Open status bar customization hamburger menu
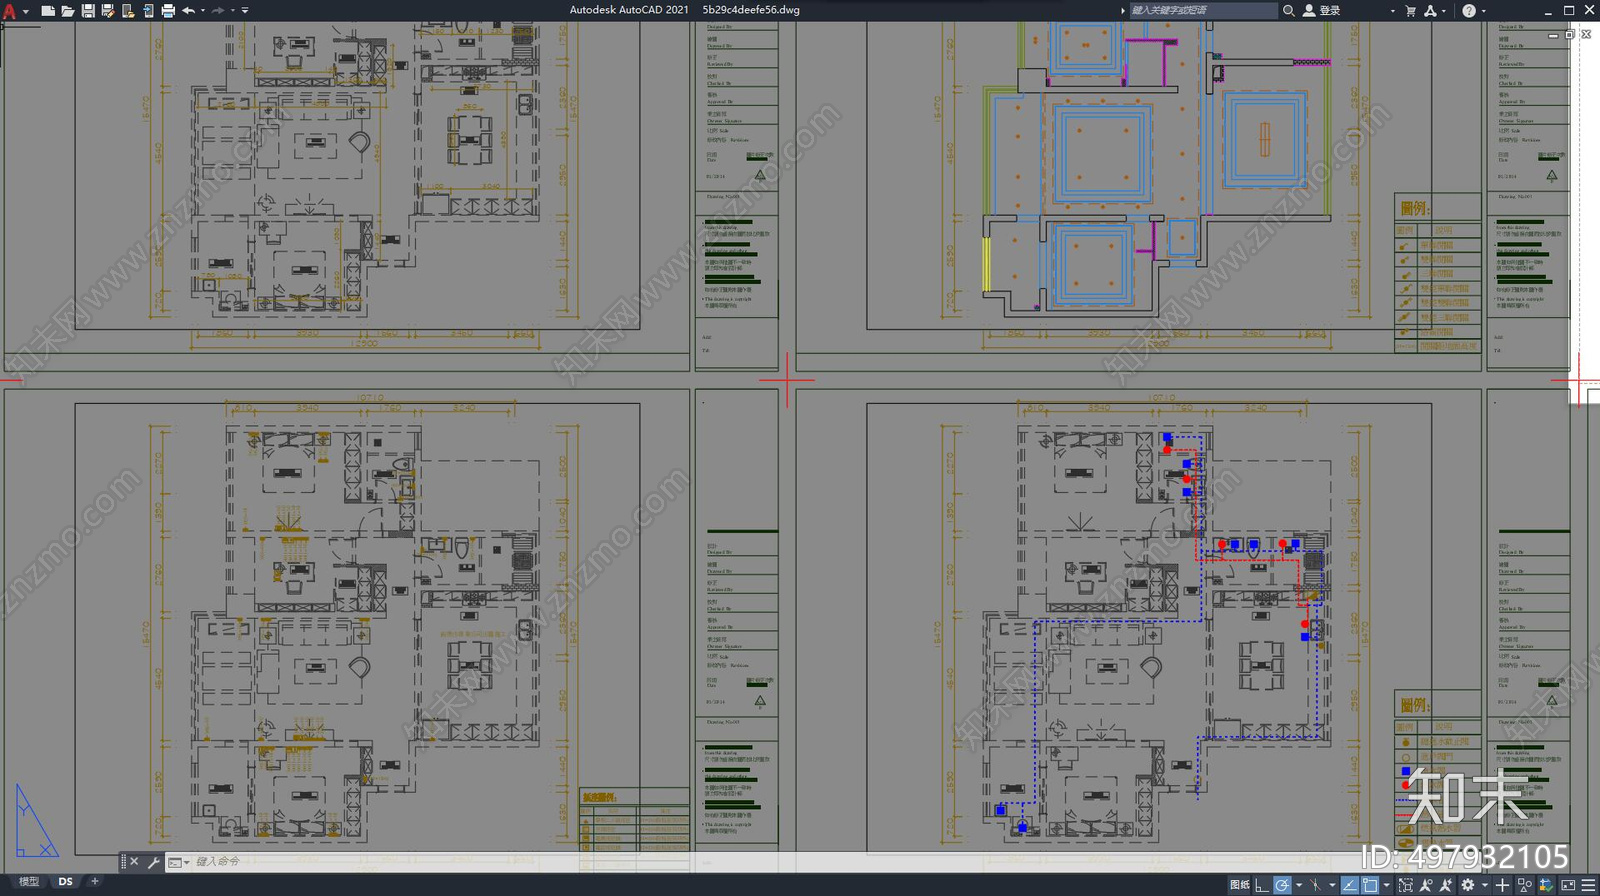 1588,885
